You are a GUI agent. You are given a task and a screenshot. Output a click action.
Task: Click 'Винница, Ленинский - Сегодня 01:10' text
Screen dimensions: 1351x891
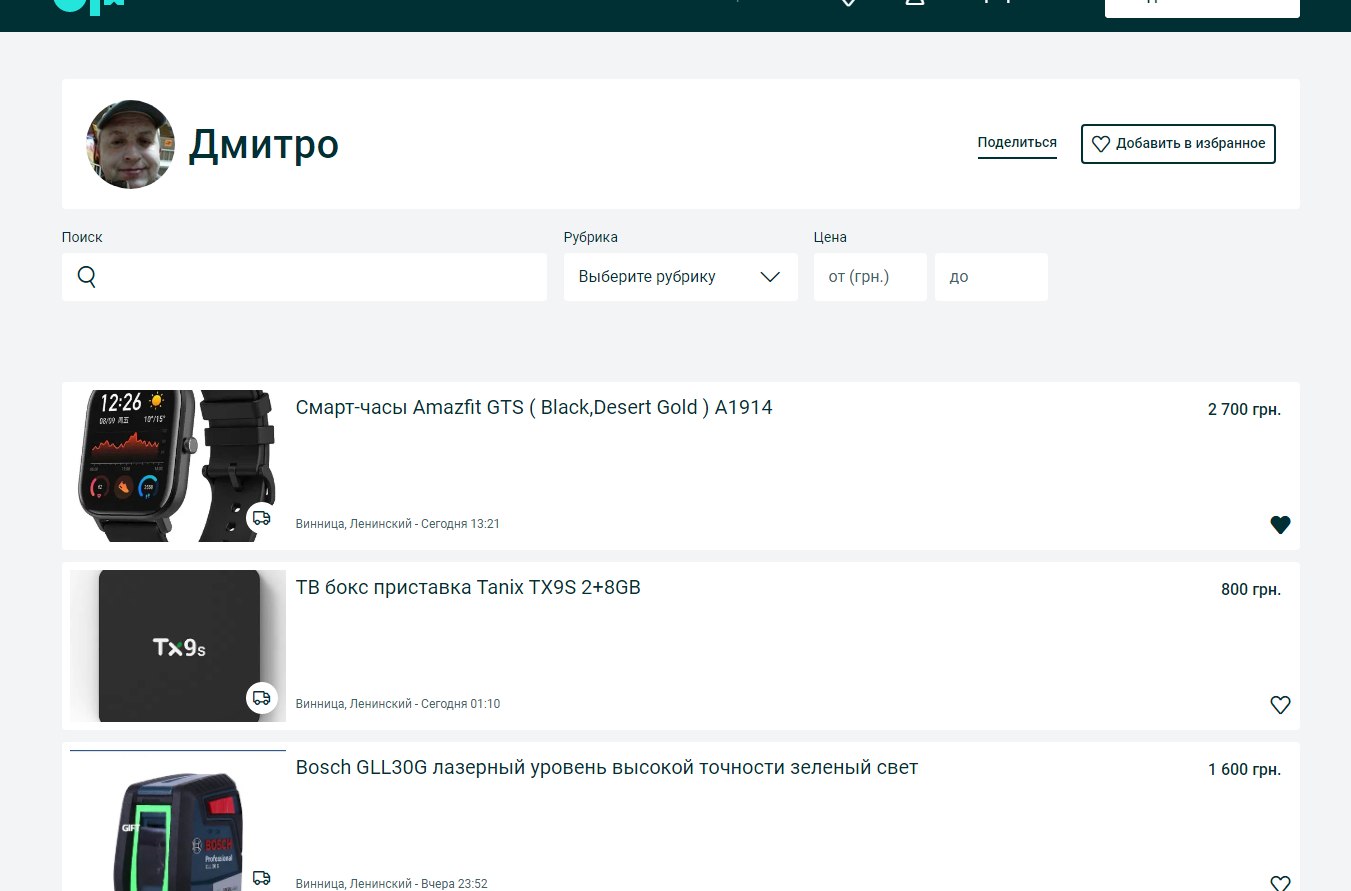(398, 704)
